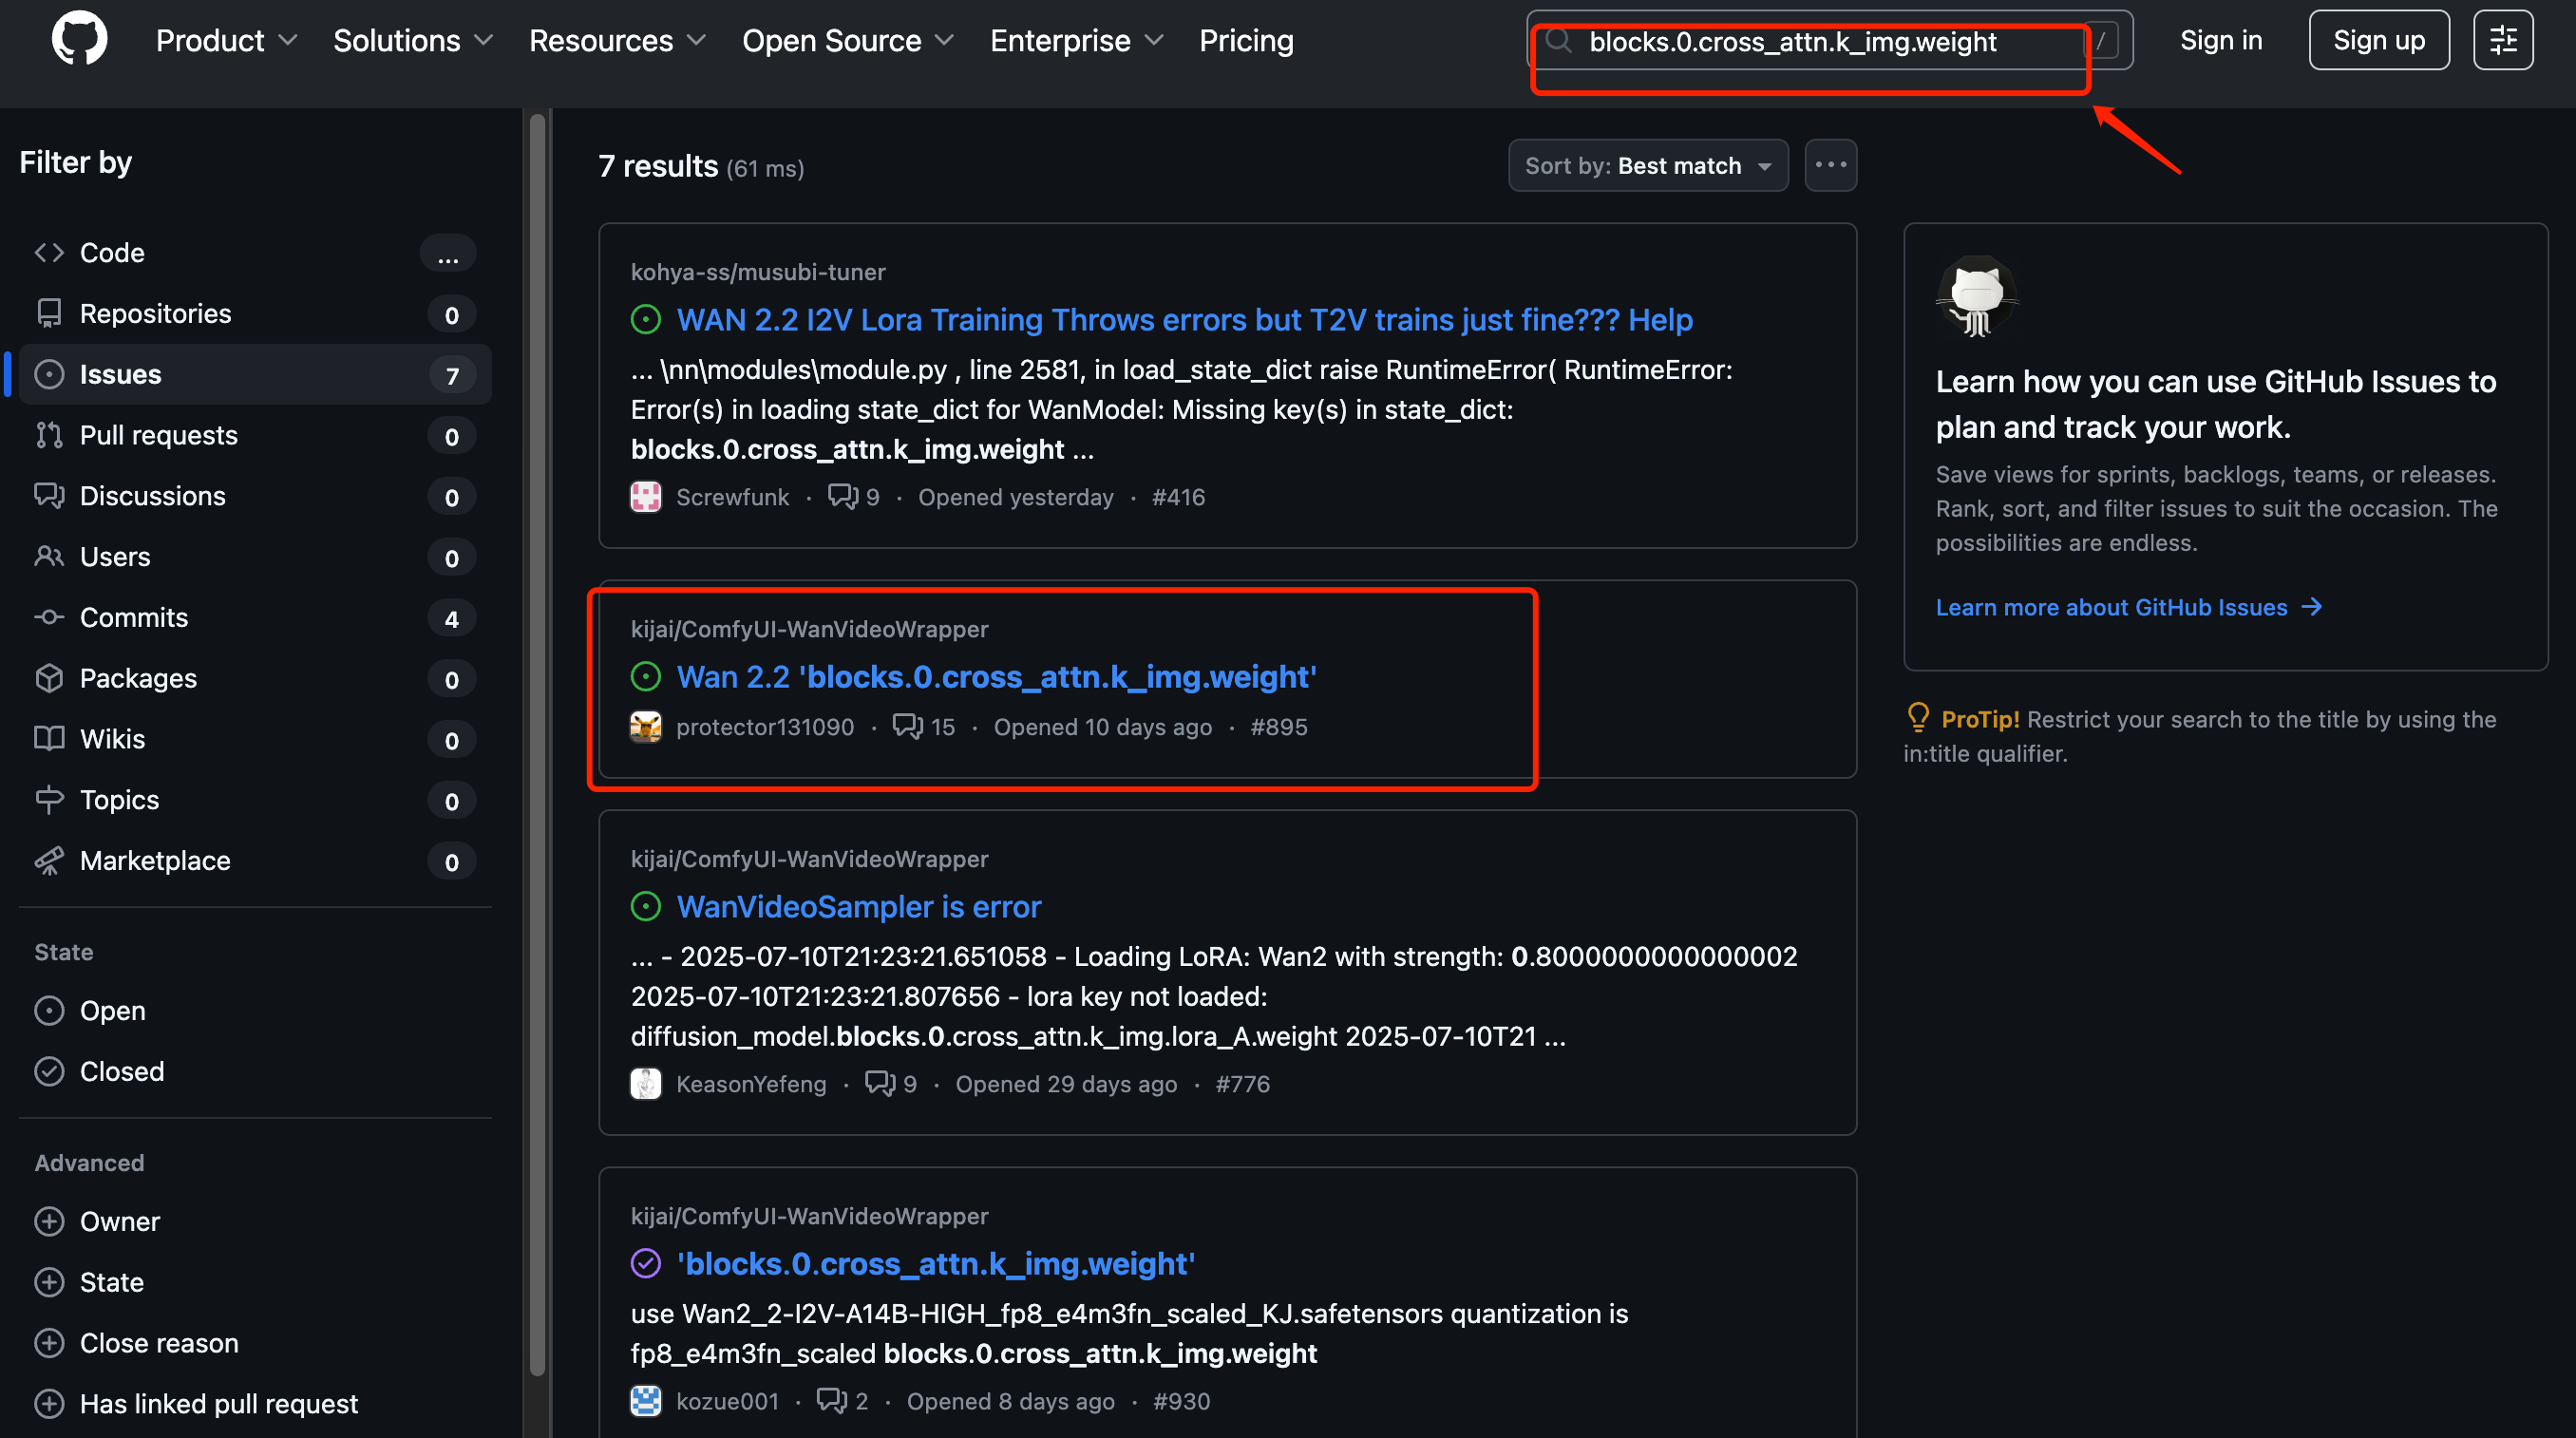The width and height of the screenshot is (2576, 1438).
Task: Click the search magnifier icon
Action: (x=1559, y=41)
